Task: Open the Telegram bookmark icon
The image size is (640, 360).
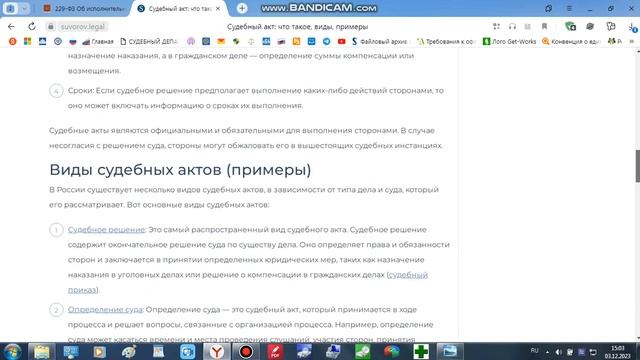Action: tap(327, 41)
